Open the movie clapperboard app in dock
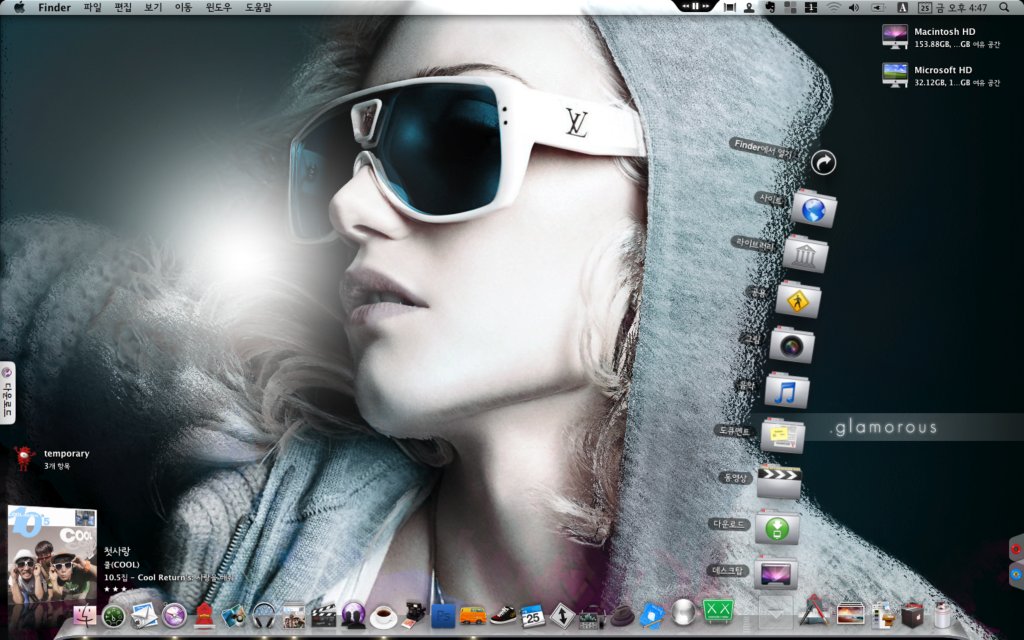The width and height of the screenshot is (1024, 640). 323,615
